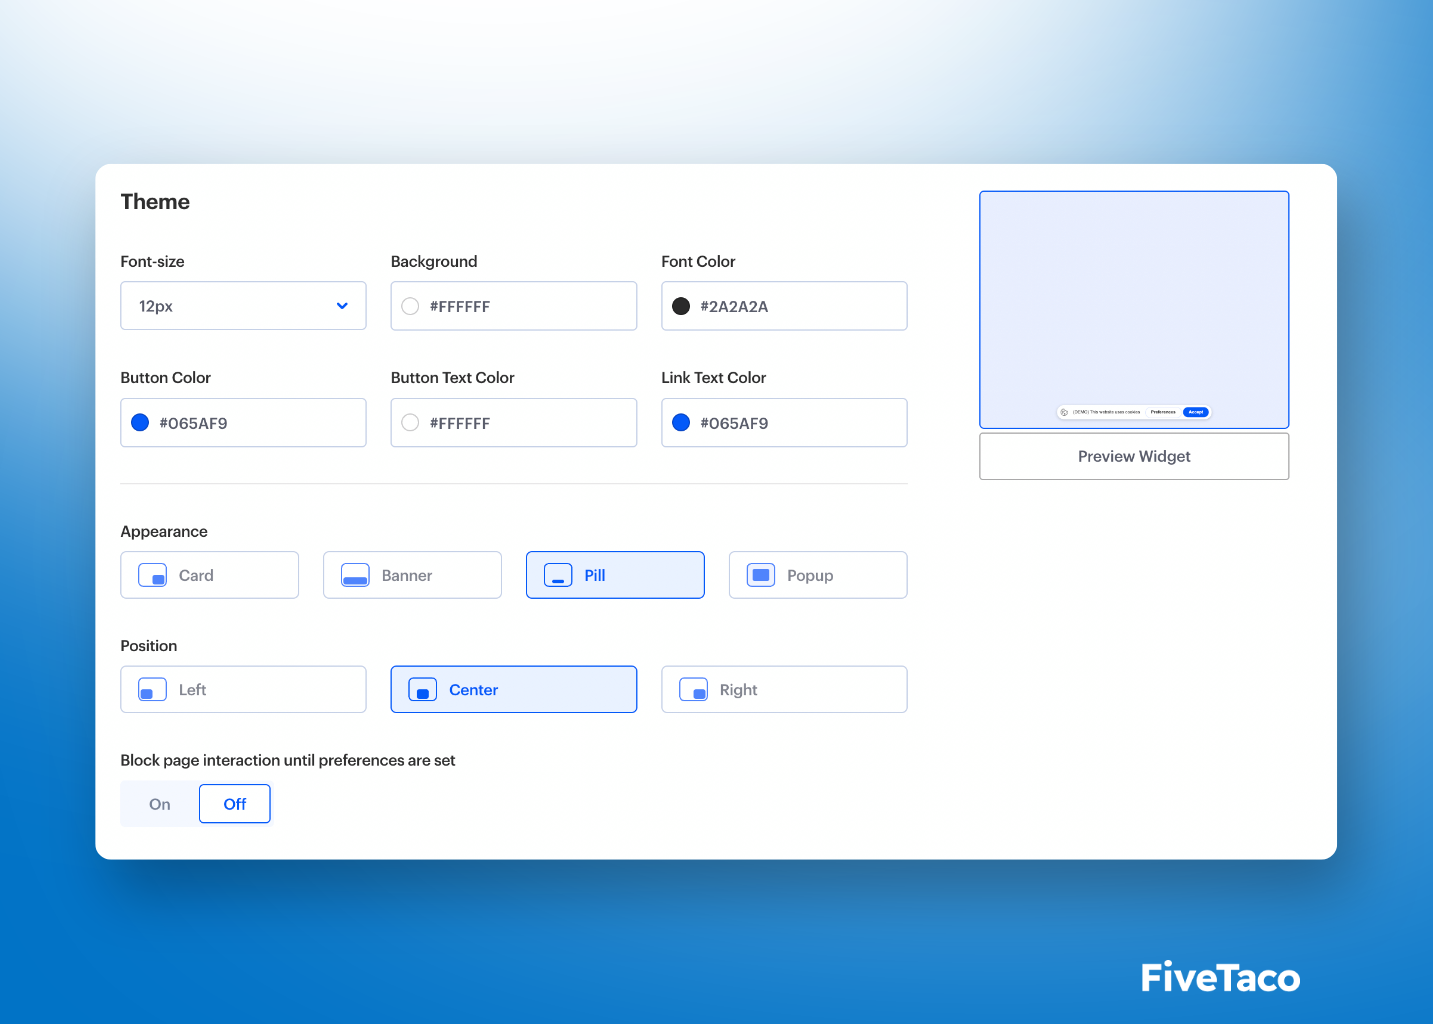Choose the Right position option

tap(784, 690)
